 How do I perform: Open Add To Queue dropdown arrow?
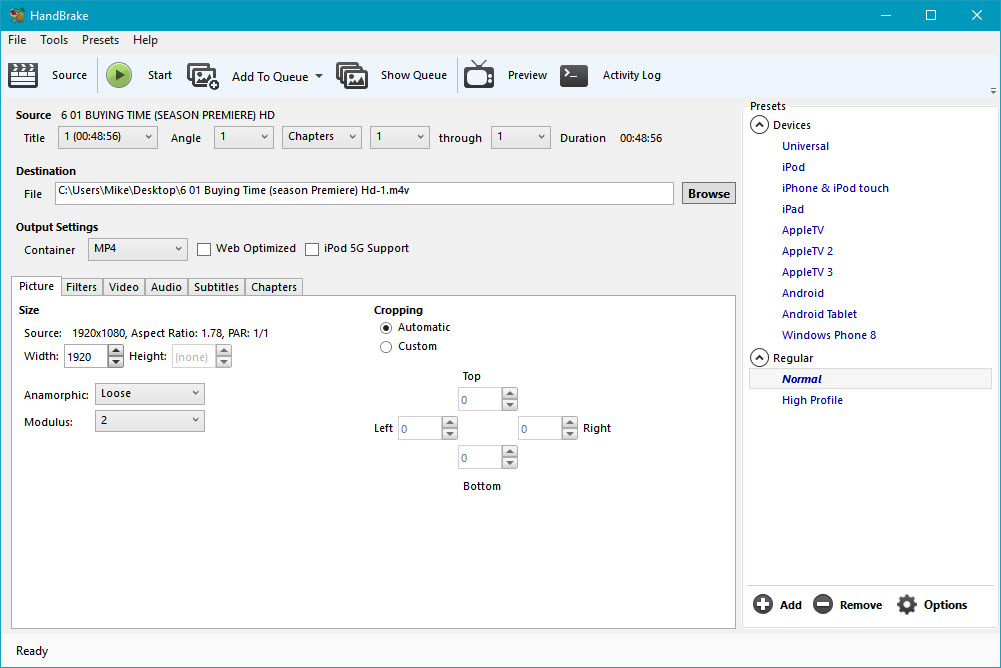tap(319, 76)
